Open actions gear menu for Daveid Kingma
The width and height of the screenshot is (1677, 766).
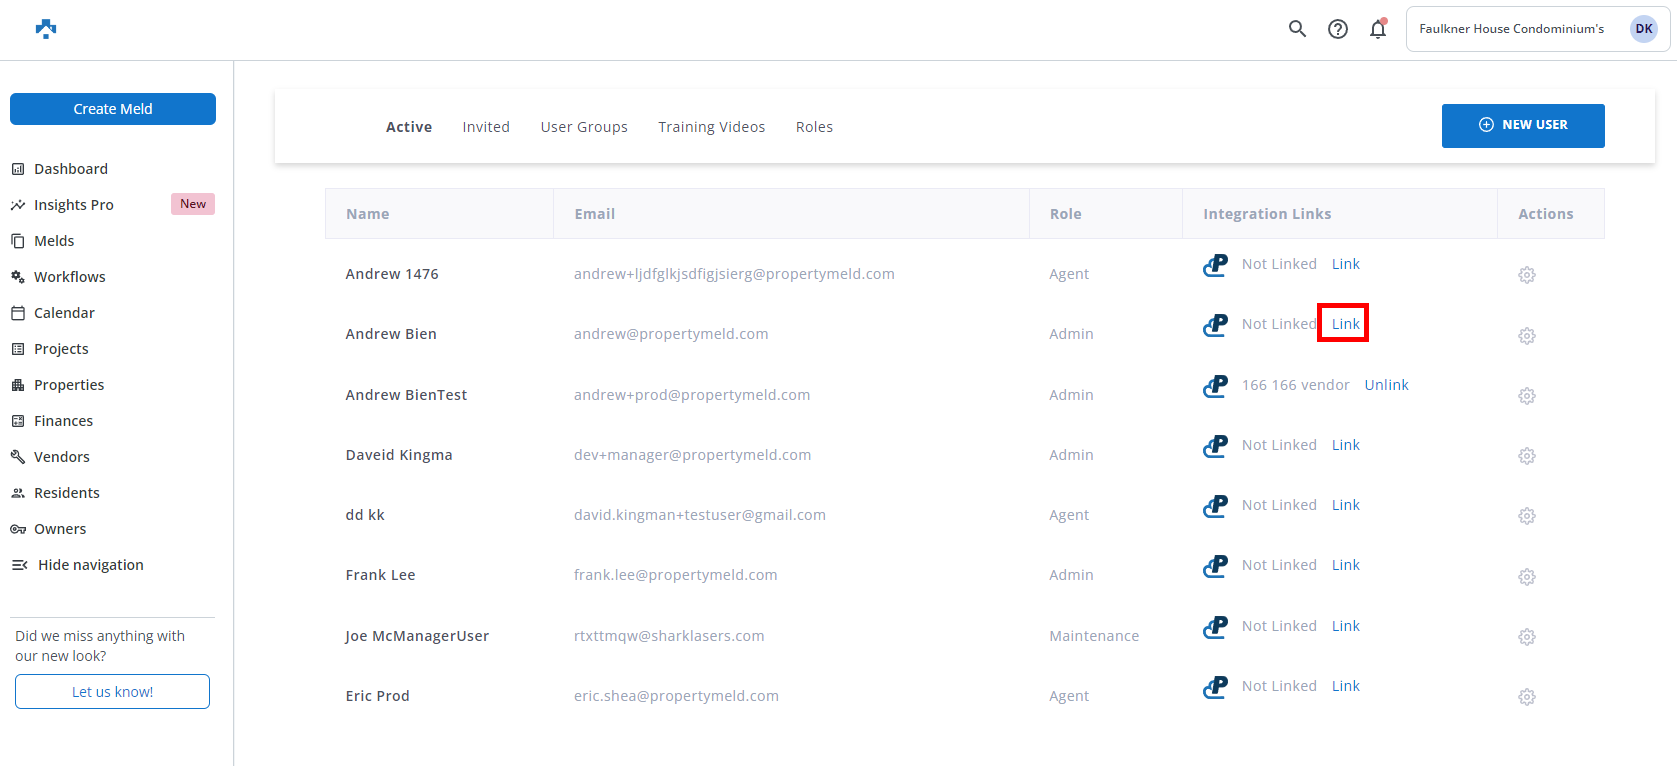tap(1526, 456)
